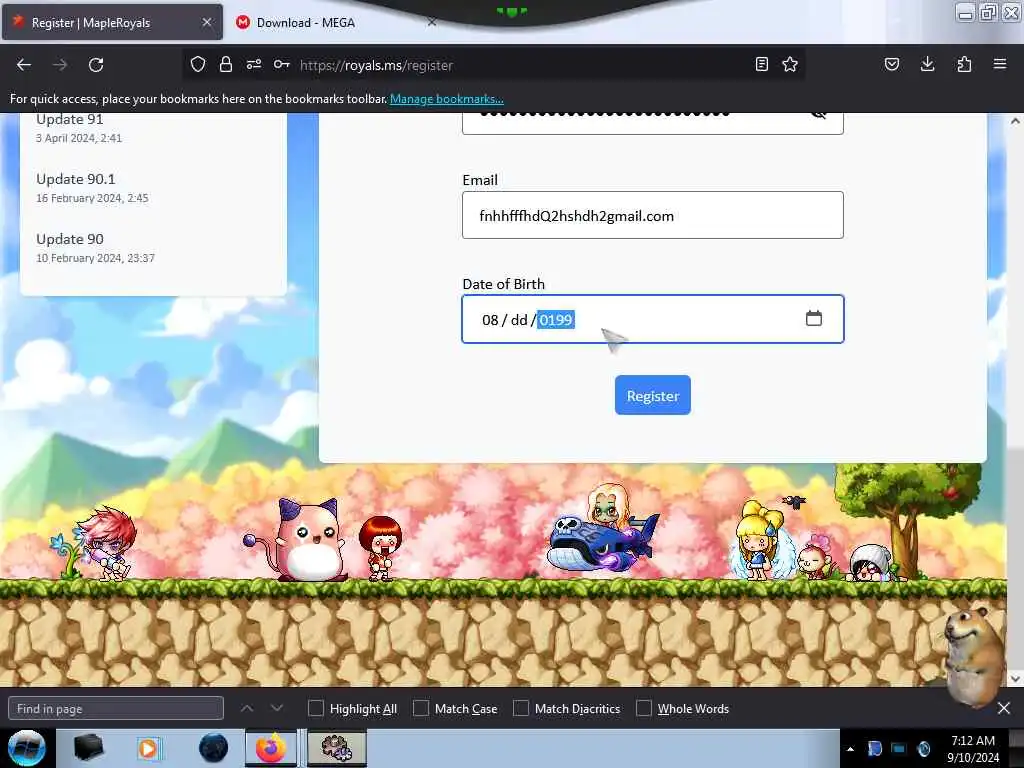Click the saved password key icon

[281, 64]
